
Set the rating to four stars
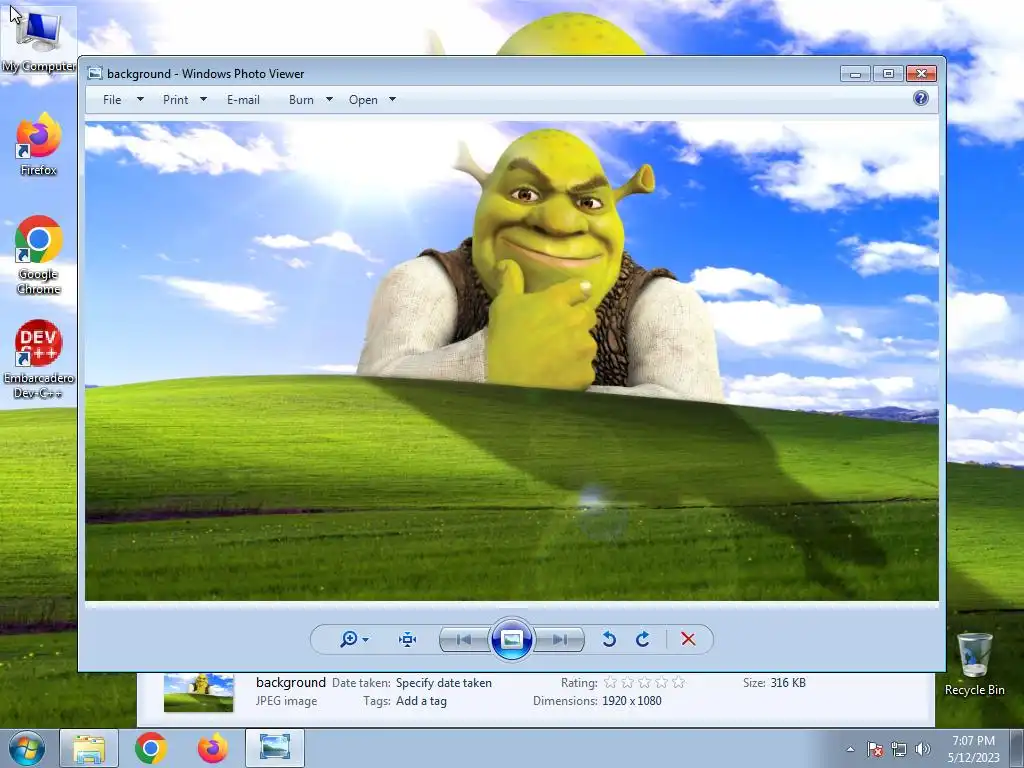[662, 682]
